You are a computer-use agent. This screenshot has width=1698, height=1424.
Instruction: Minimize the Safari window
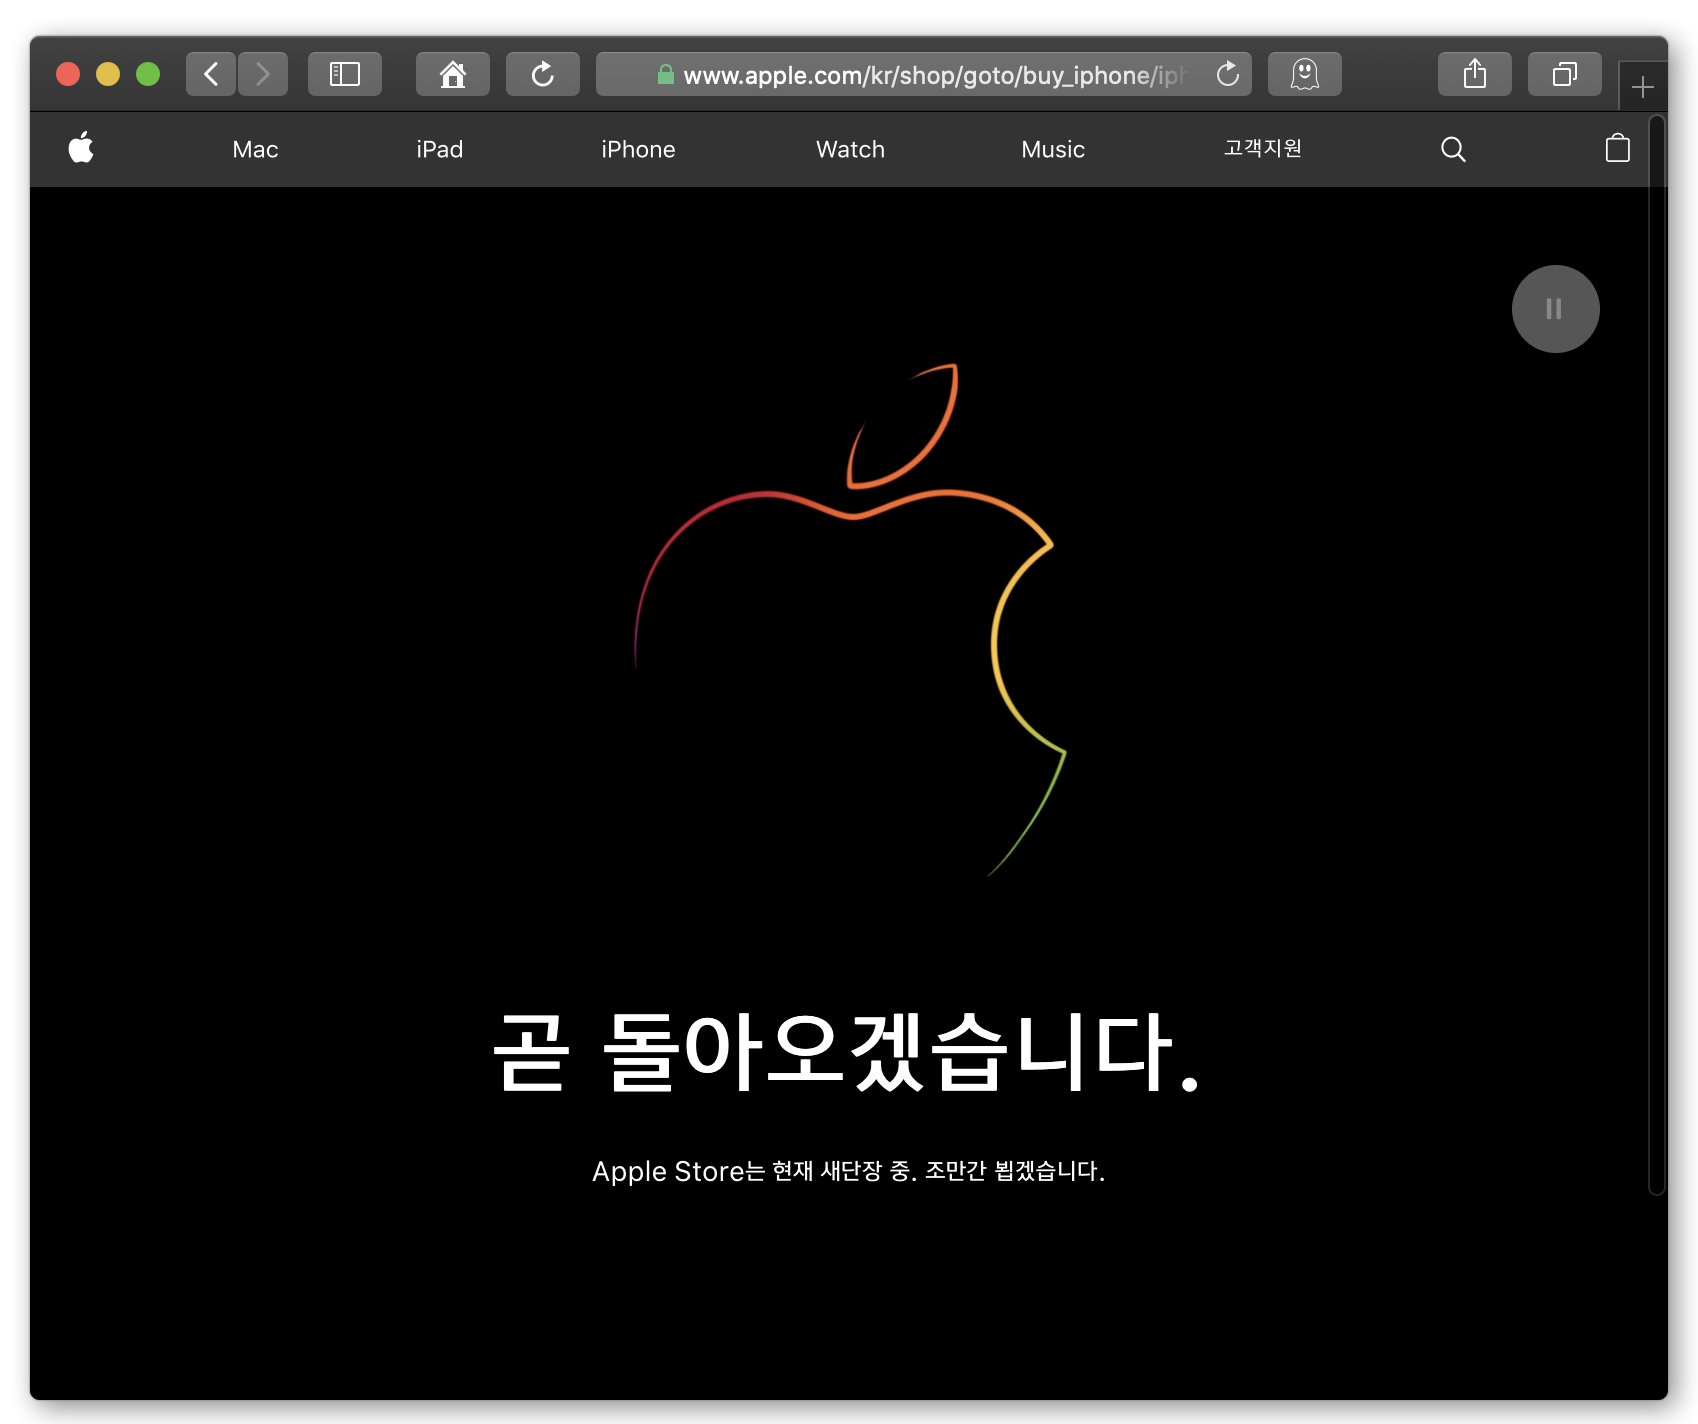[108, 74]
